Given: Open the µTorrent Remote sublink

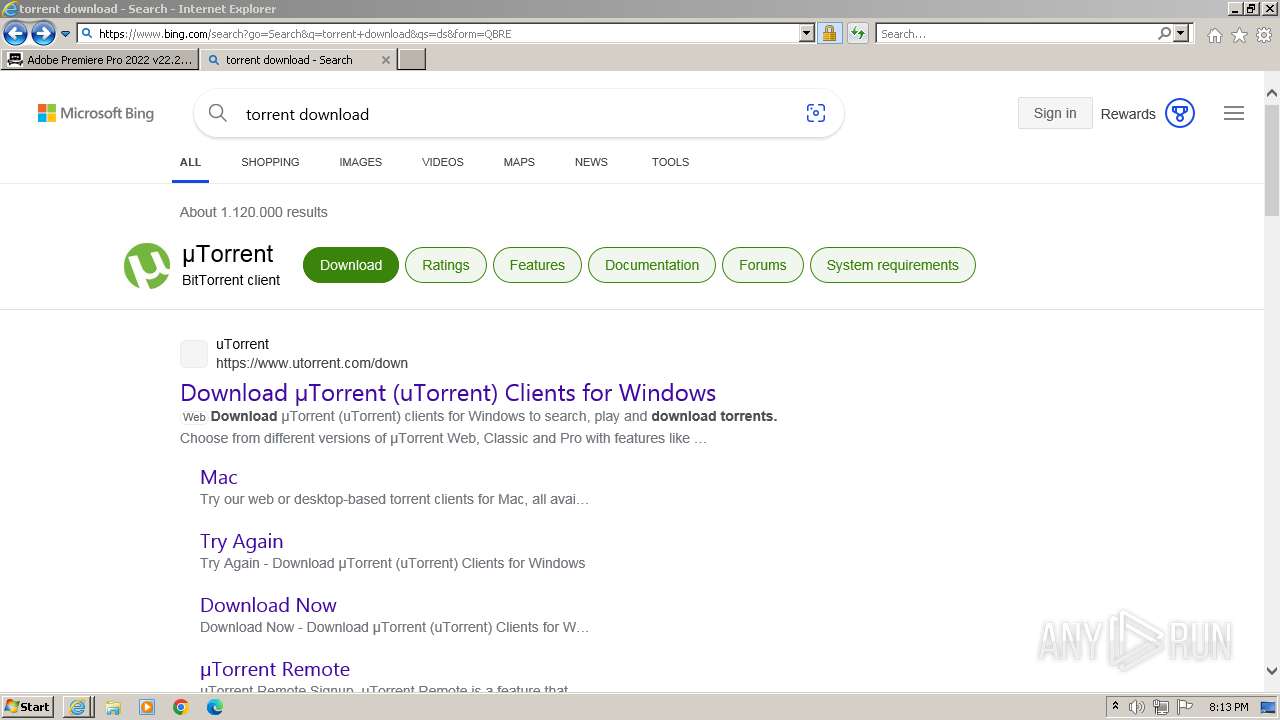Looking at the screenshot, I should pos(275,669).
